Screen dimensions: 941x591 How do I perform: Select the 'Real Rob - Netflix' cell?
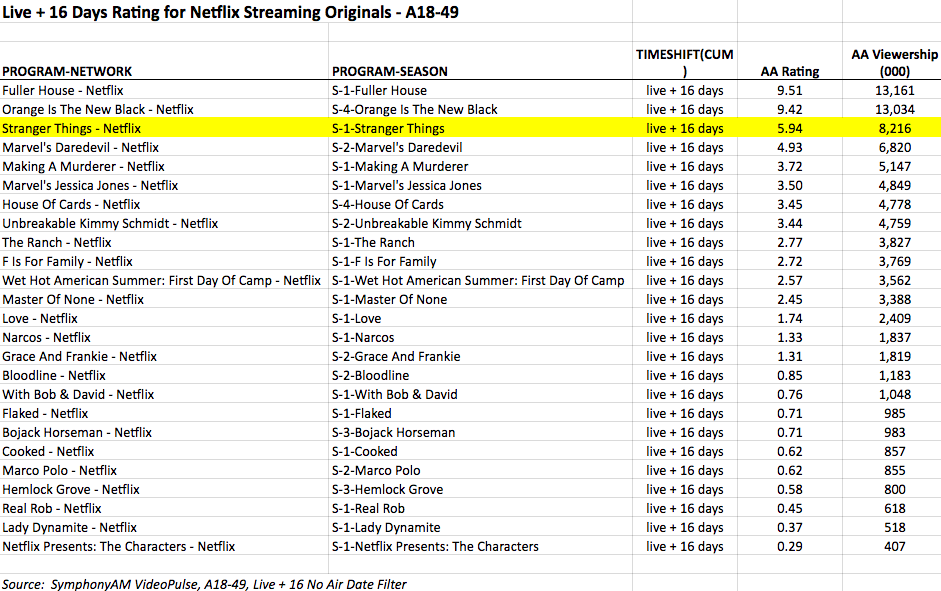pyautogui.click(x=52, y=509)
